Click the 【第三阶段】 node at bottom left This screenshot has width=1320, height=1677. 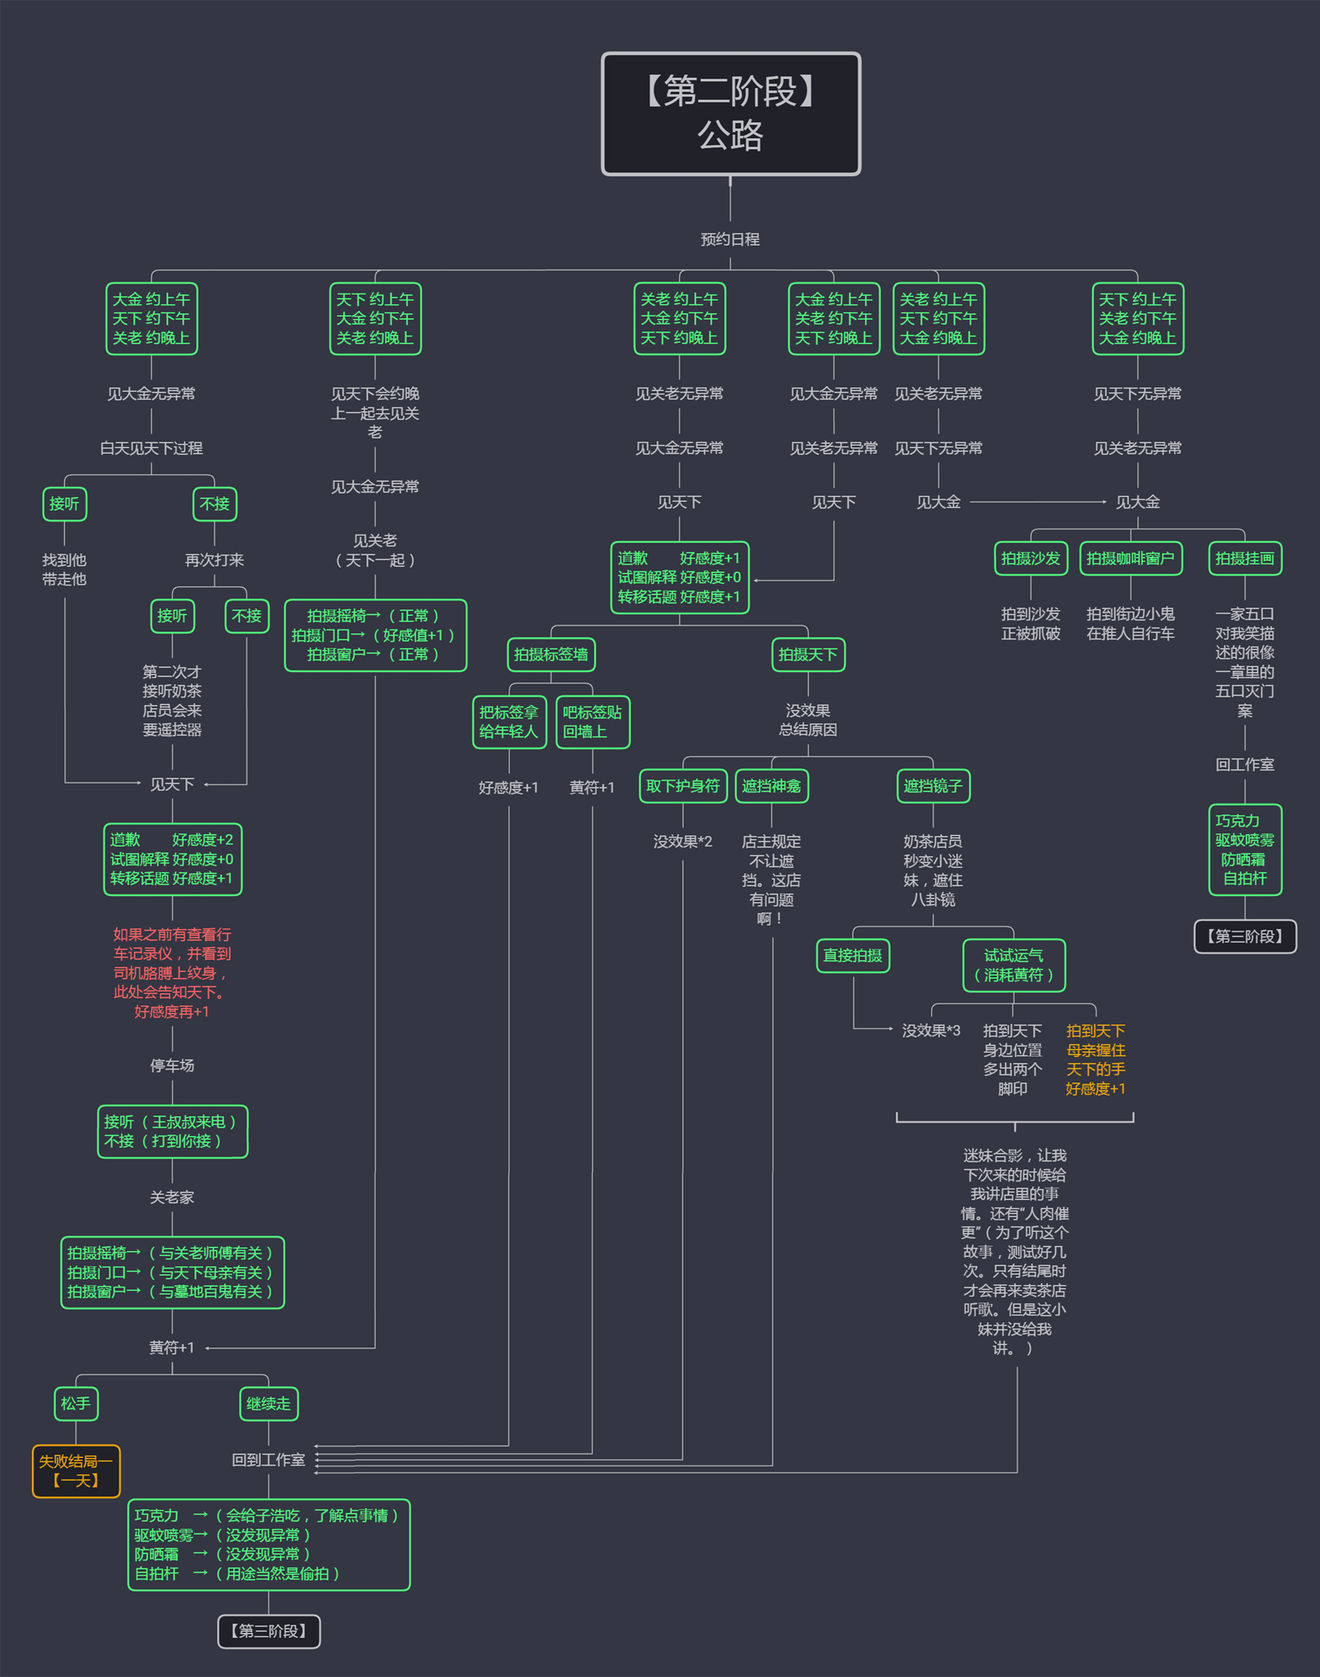(269, 1631)
